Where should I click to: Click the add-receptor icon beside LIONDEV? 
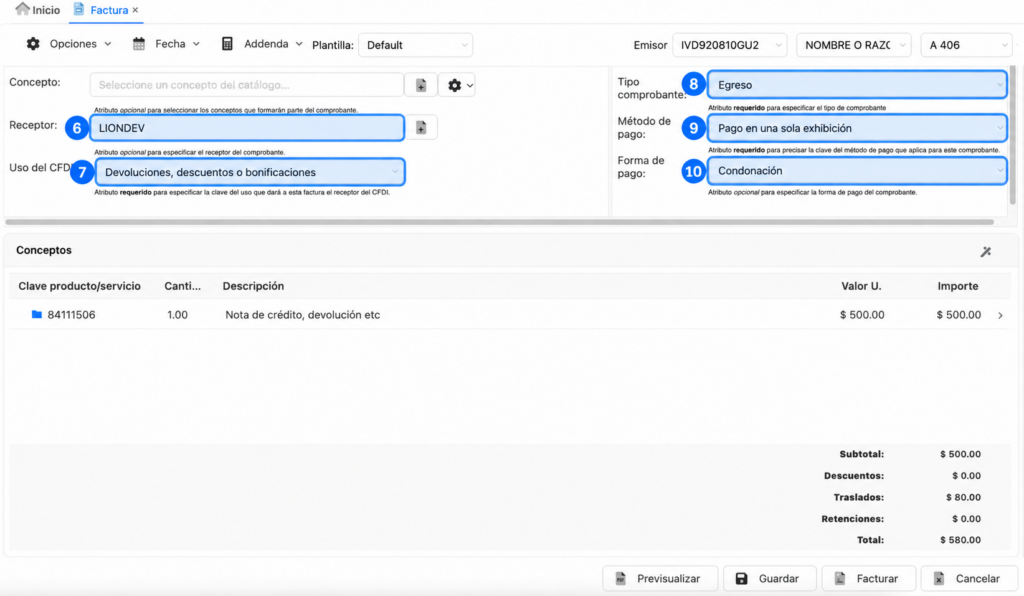(x=421, y=128)
